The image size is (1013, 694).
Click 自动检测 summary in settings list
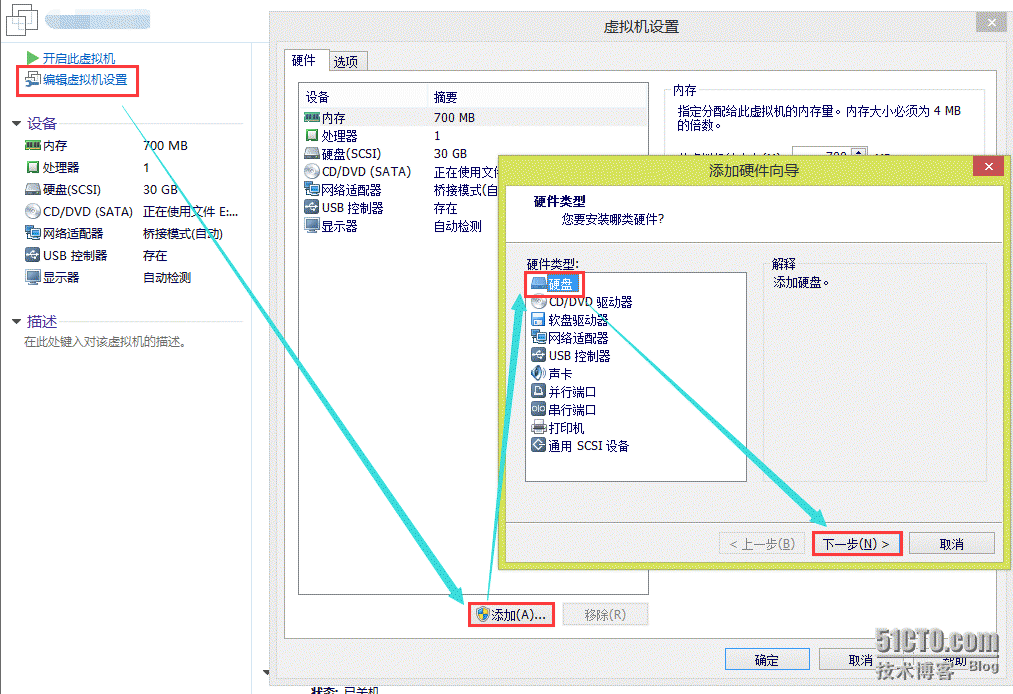coord(457,226)
